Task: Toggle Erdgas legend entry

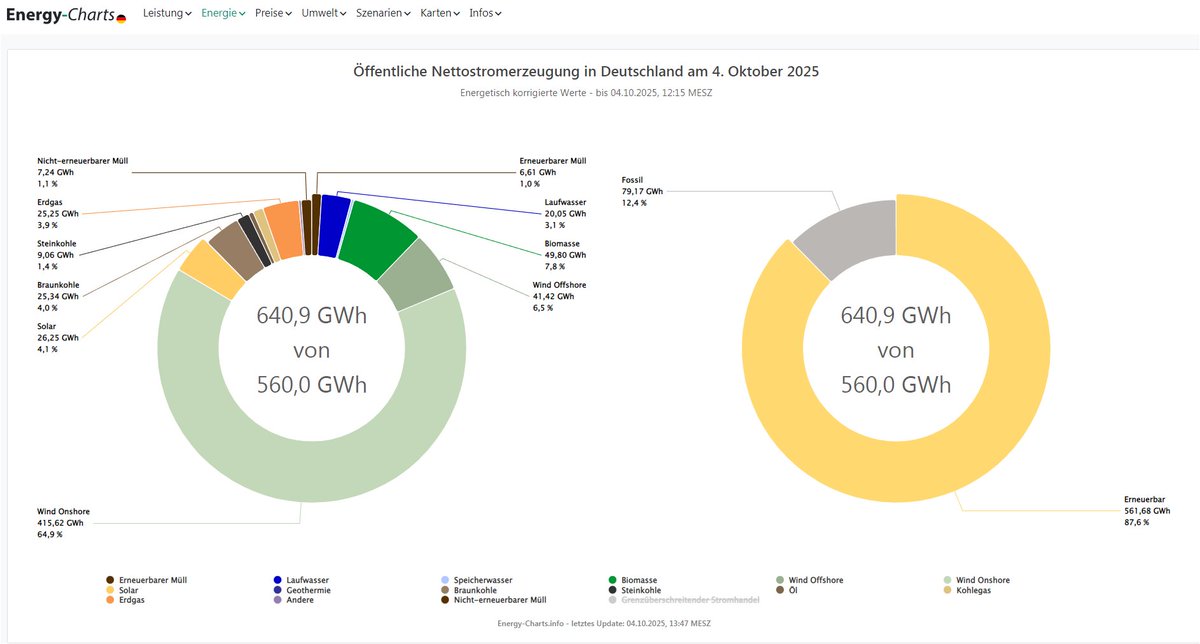Action: pyautogui.click(x=124, y=600)
